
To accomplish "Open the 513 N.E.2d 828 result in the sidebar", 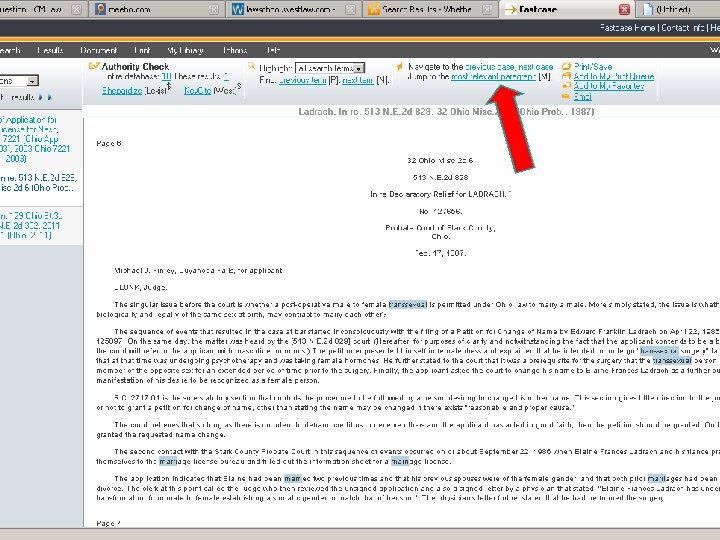I will point(38,183).
